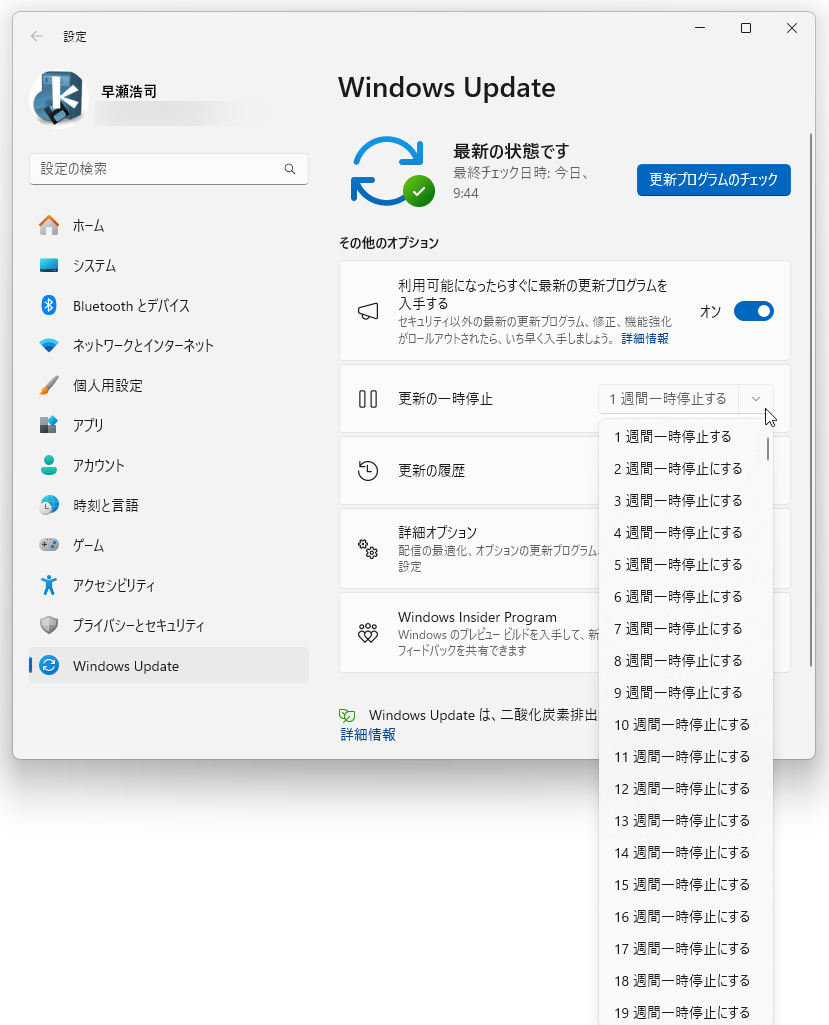
Task: Click the Windows Insider Program hearts icon
Action: coord(368,632)
